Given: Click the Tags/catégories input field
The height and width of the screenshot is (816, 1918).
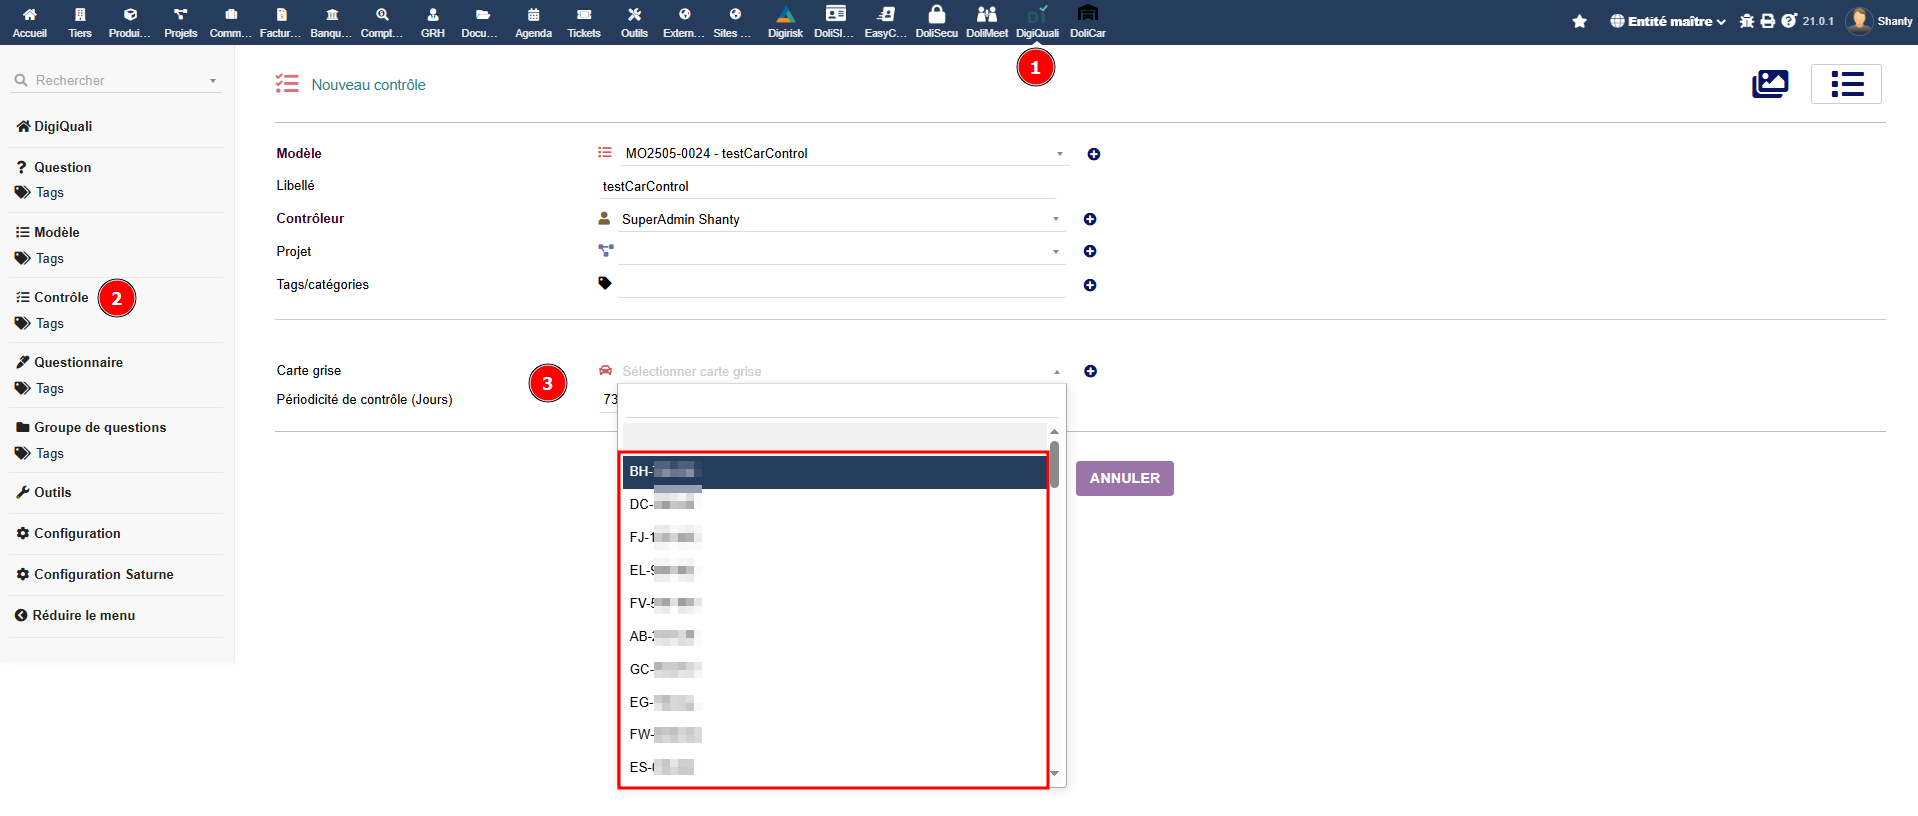Looking at the screenshot, I should click(x=842, y=285).
